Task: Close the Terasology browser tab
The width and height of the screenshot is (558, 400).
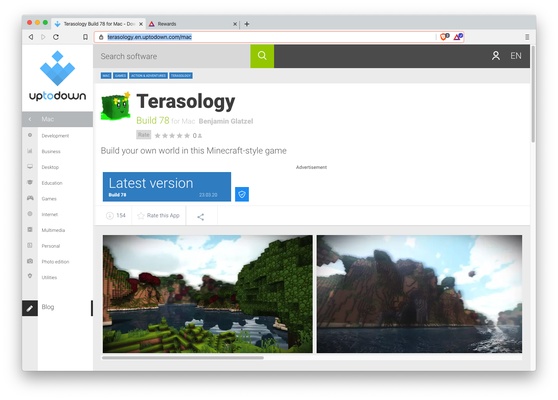Action: [x=141, y=24]
